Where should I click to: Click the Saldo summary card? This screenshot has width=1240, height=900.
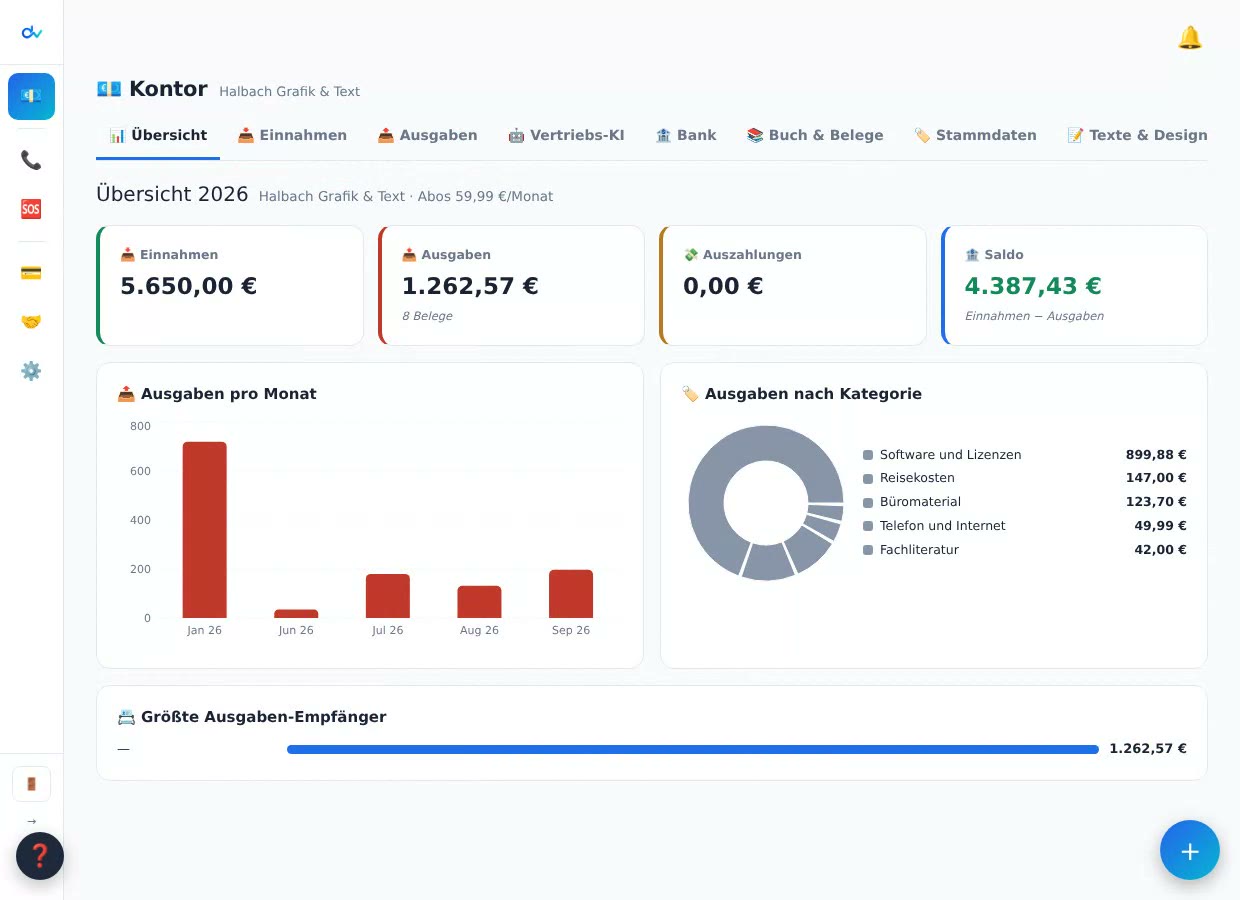pos(1074,286)
